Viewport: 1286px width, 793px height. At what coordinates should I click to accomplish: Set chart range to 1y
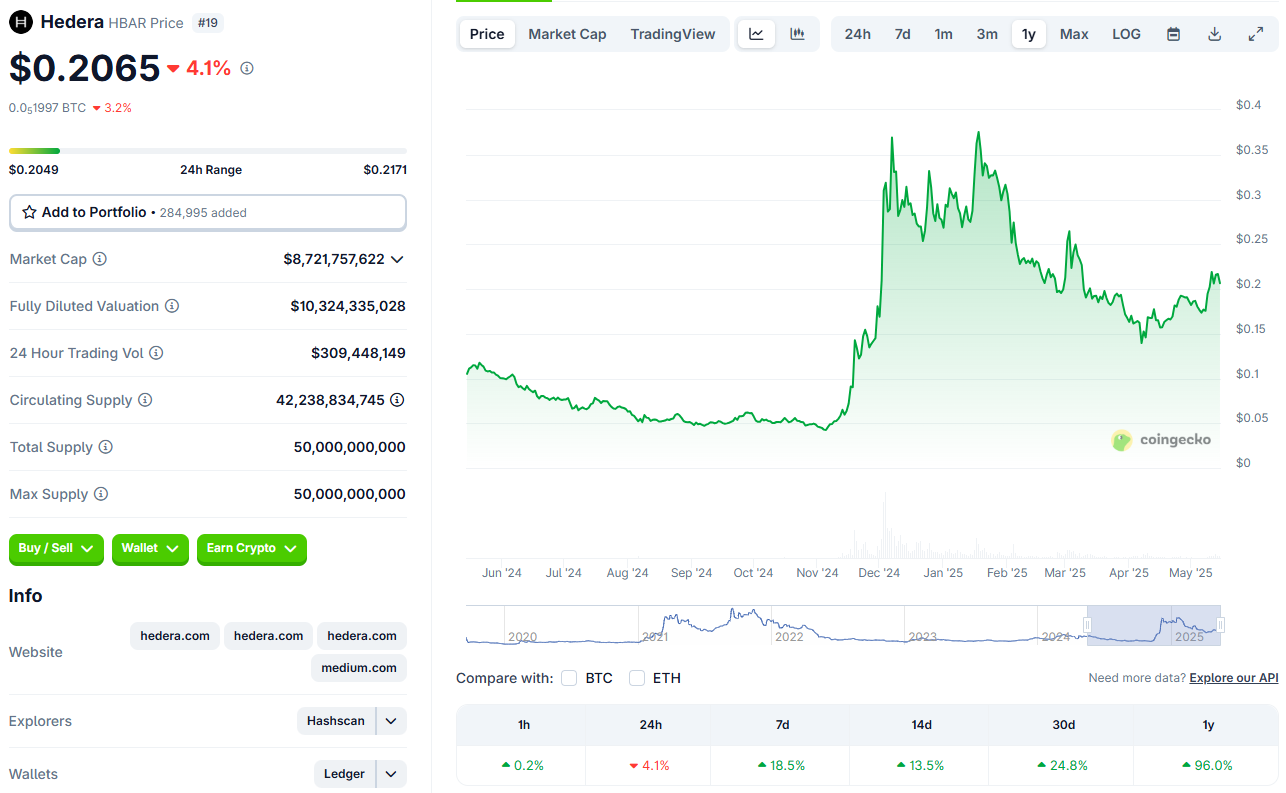click(x=1029, y=34)
